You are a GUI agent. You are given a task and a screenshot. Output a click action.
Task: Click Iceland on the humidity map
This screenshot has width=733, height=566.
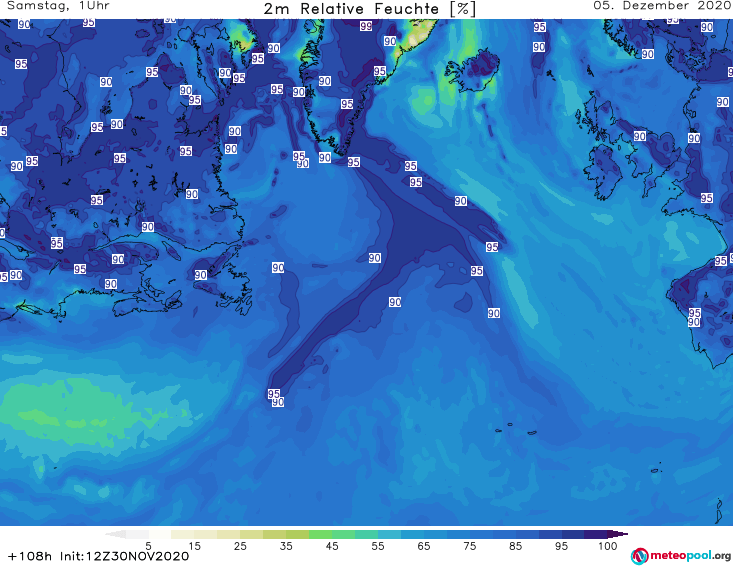pyautogui.click(x=472, y=72)
